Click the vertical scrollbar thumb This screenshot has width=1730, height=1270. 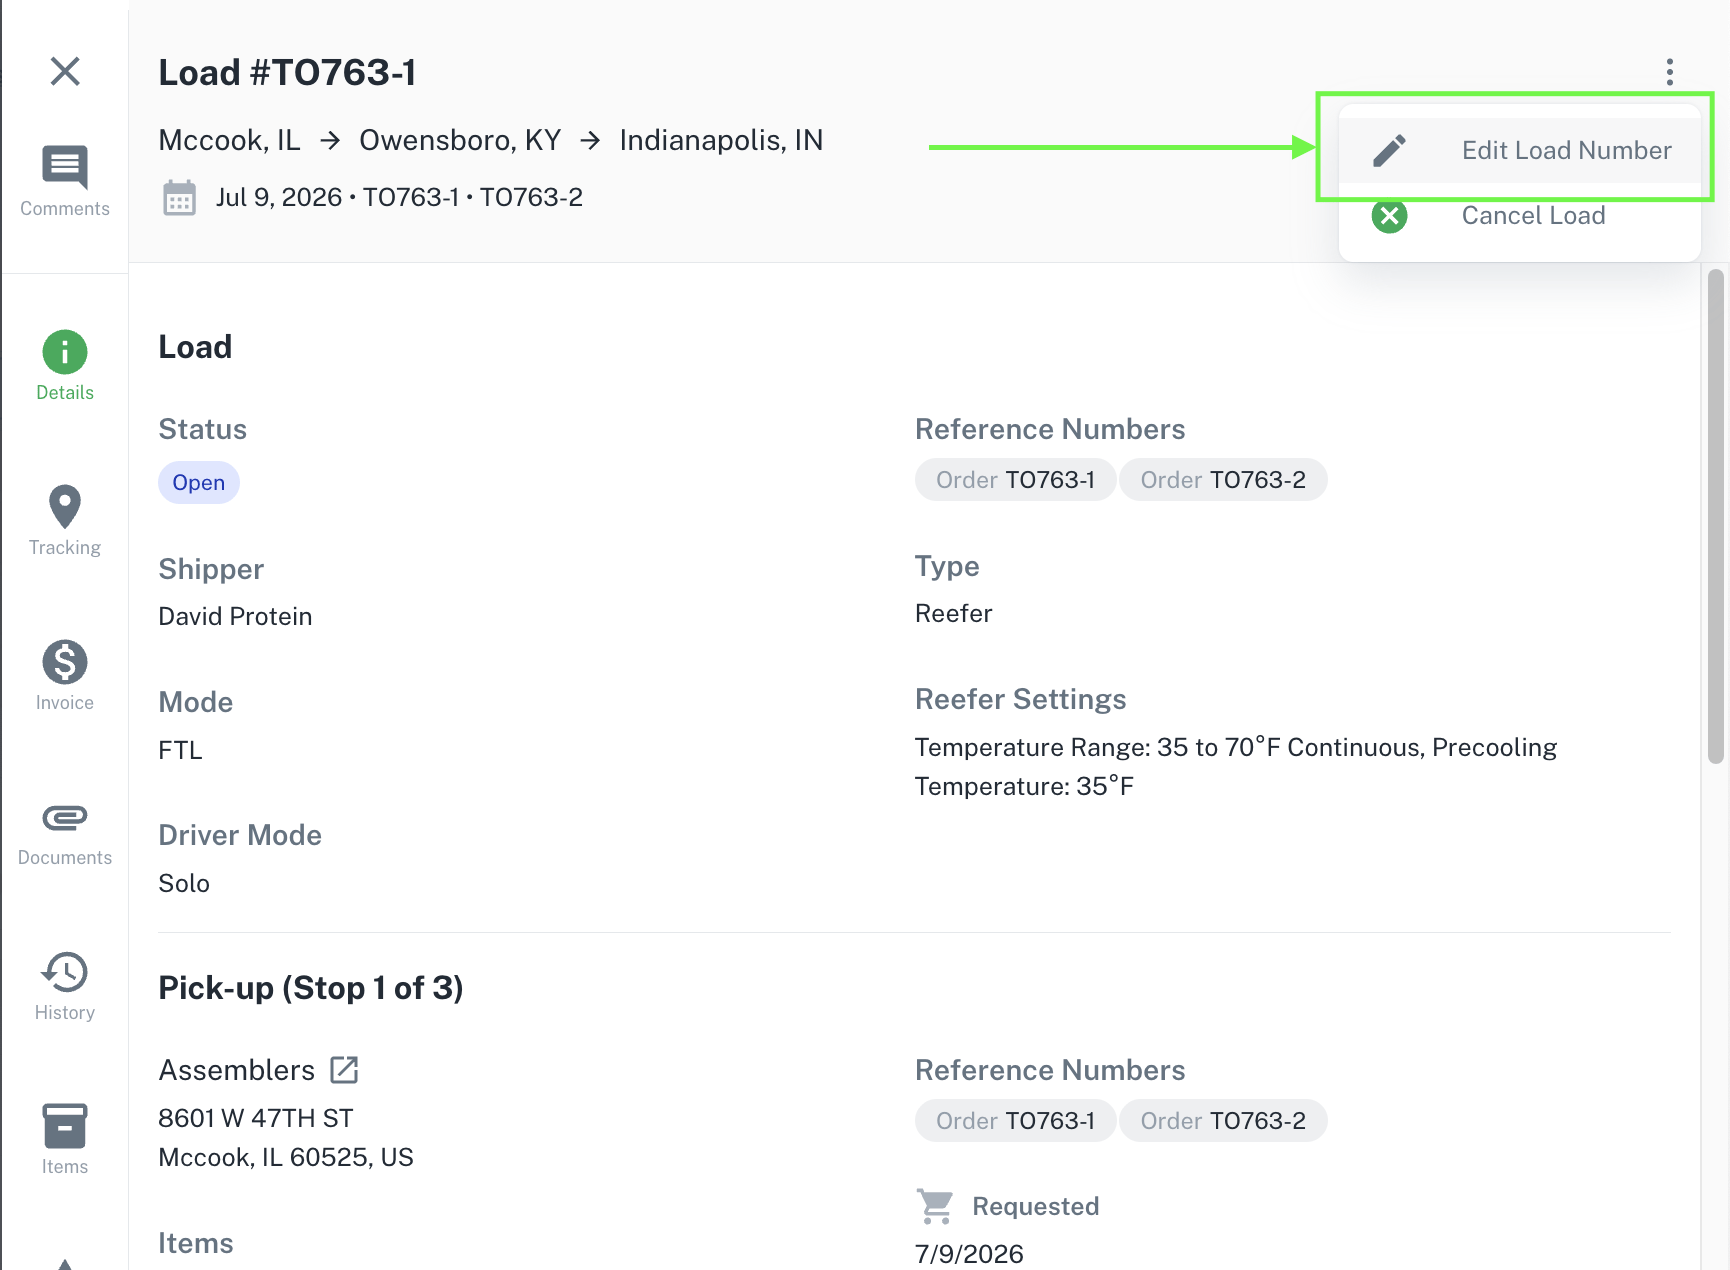click(1716, 516)
